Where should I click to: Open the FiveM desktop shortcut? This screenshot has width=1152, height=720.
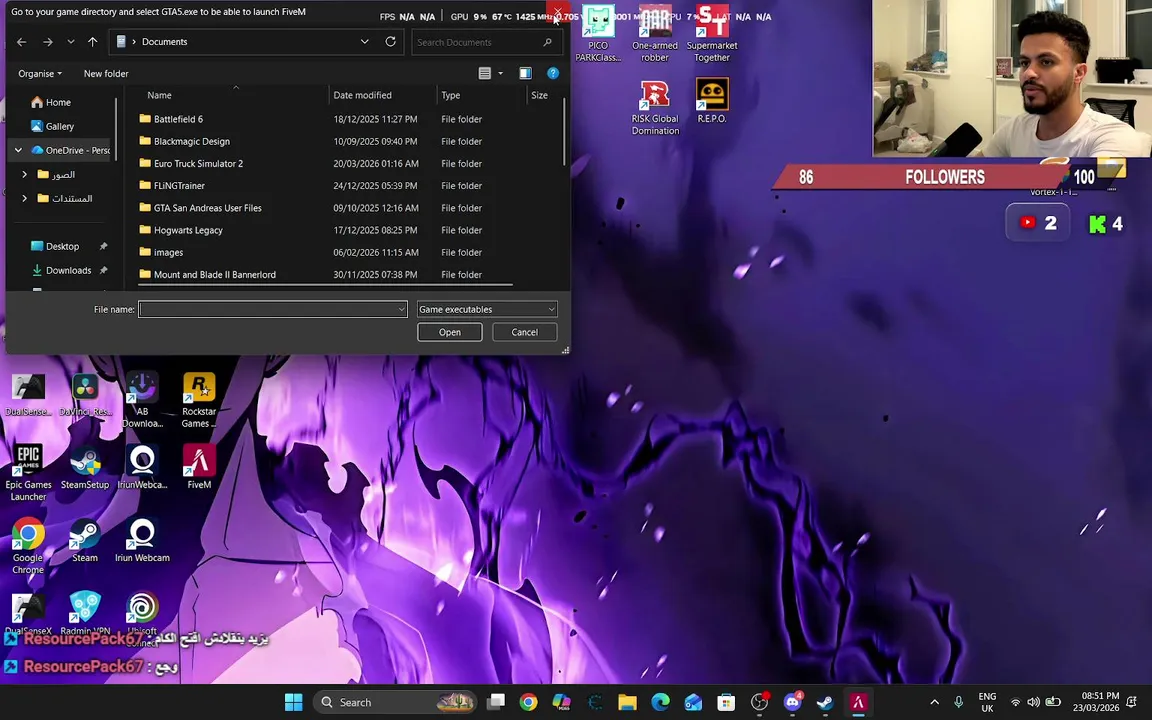pos(199,467)
